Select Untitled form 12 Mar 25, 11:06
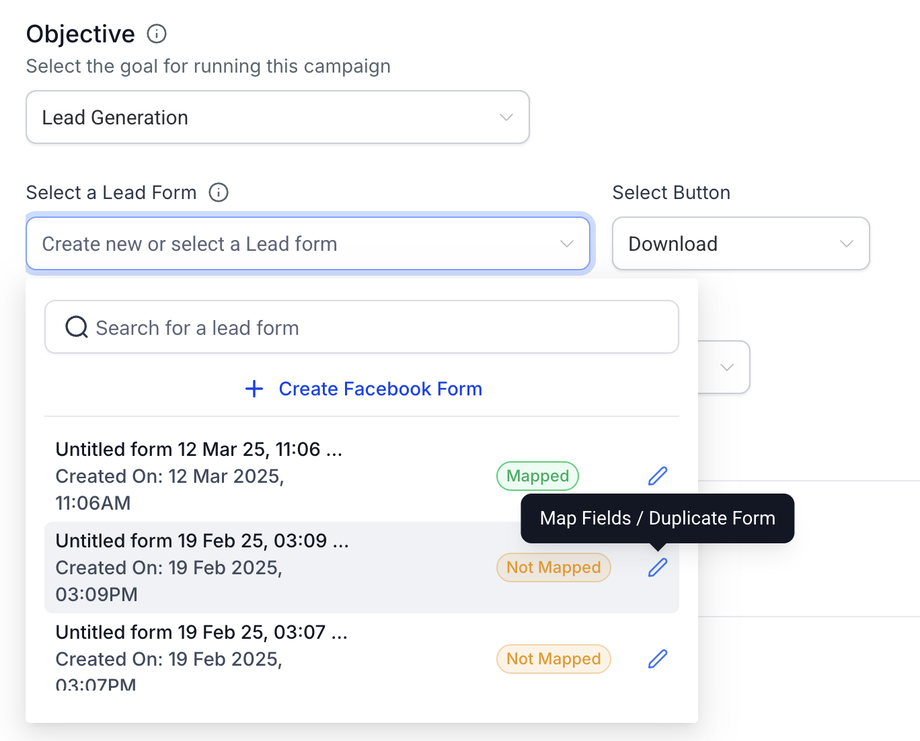The height and width of the screenshot is (741, 920). click(x=198, y=450)
